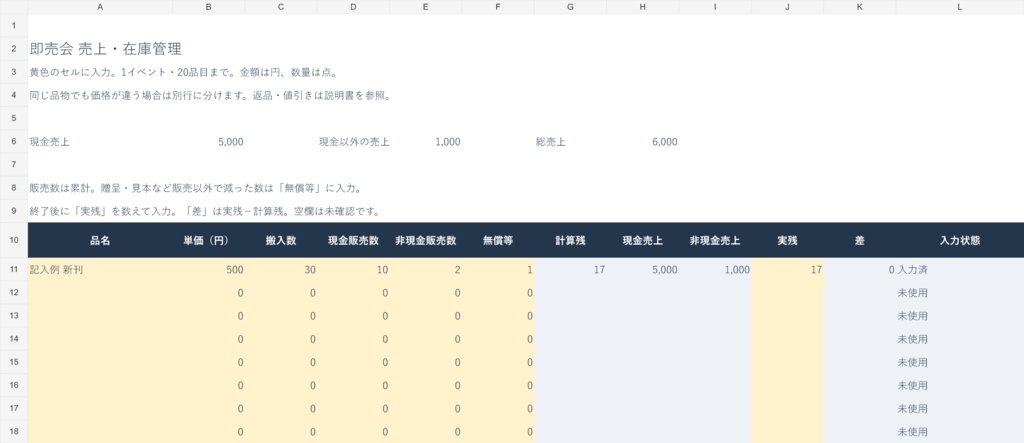Select the 搬入数 cell showing 30

[281, 269]
